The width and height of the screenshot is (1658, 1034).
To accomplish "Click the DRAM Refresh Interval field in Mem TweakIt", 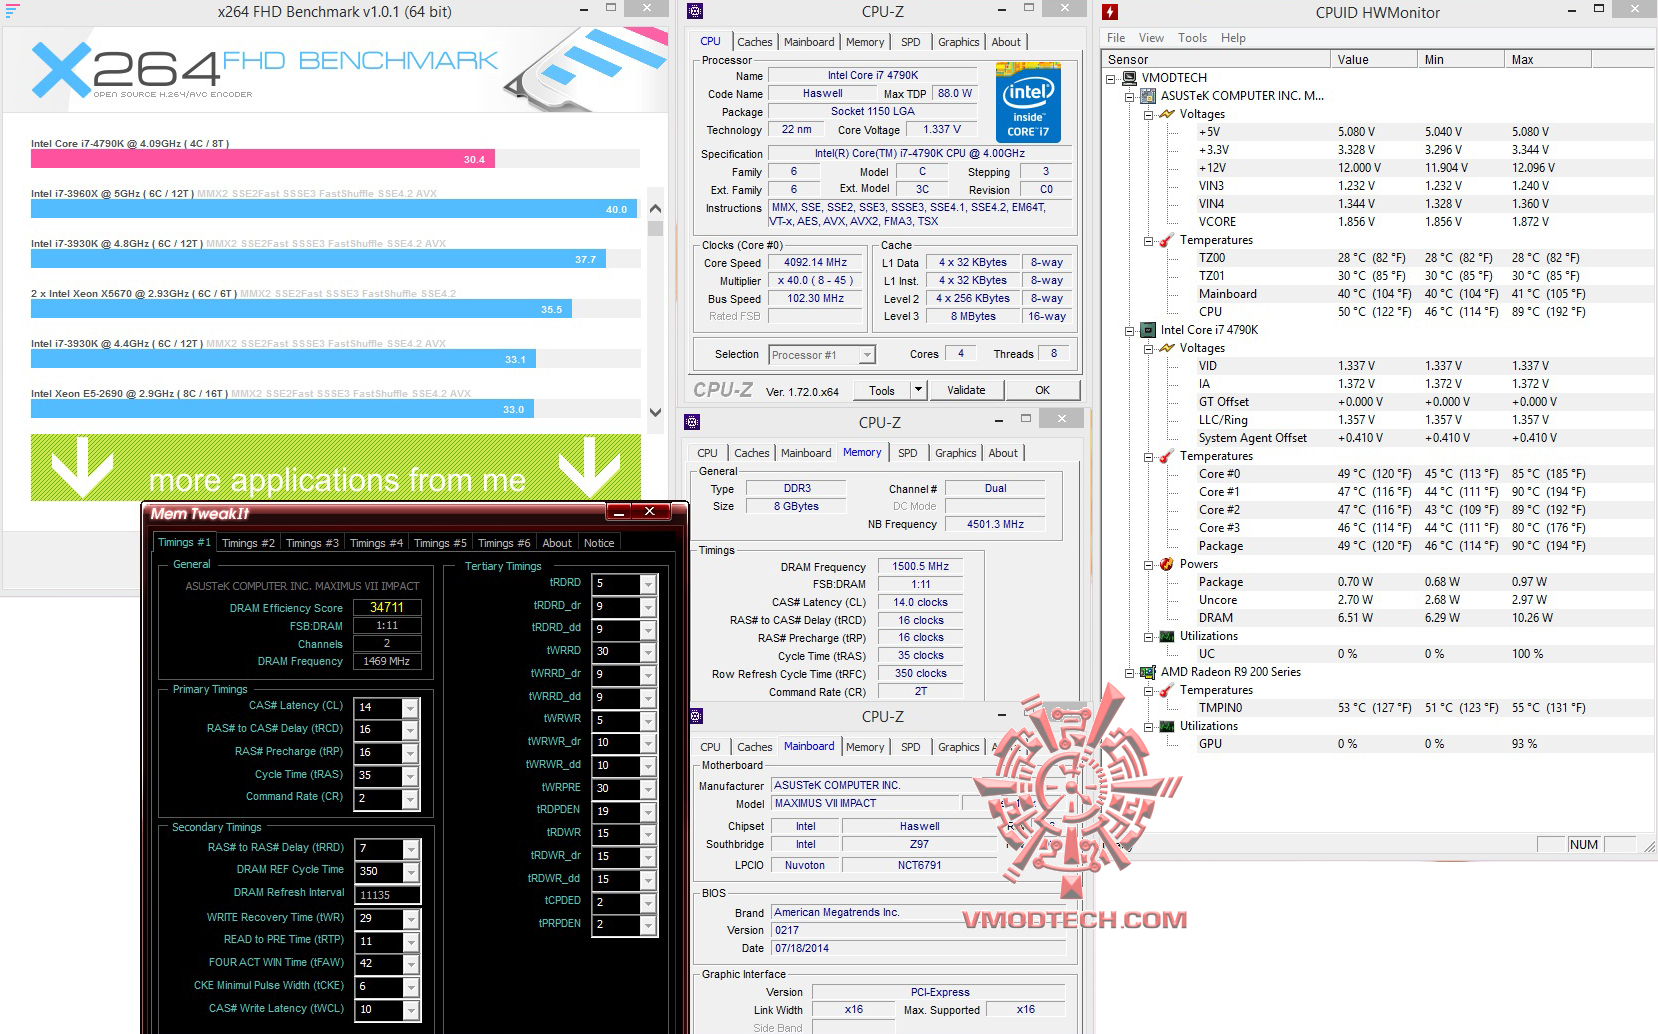I will tap(389, 895).
